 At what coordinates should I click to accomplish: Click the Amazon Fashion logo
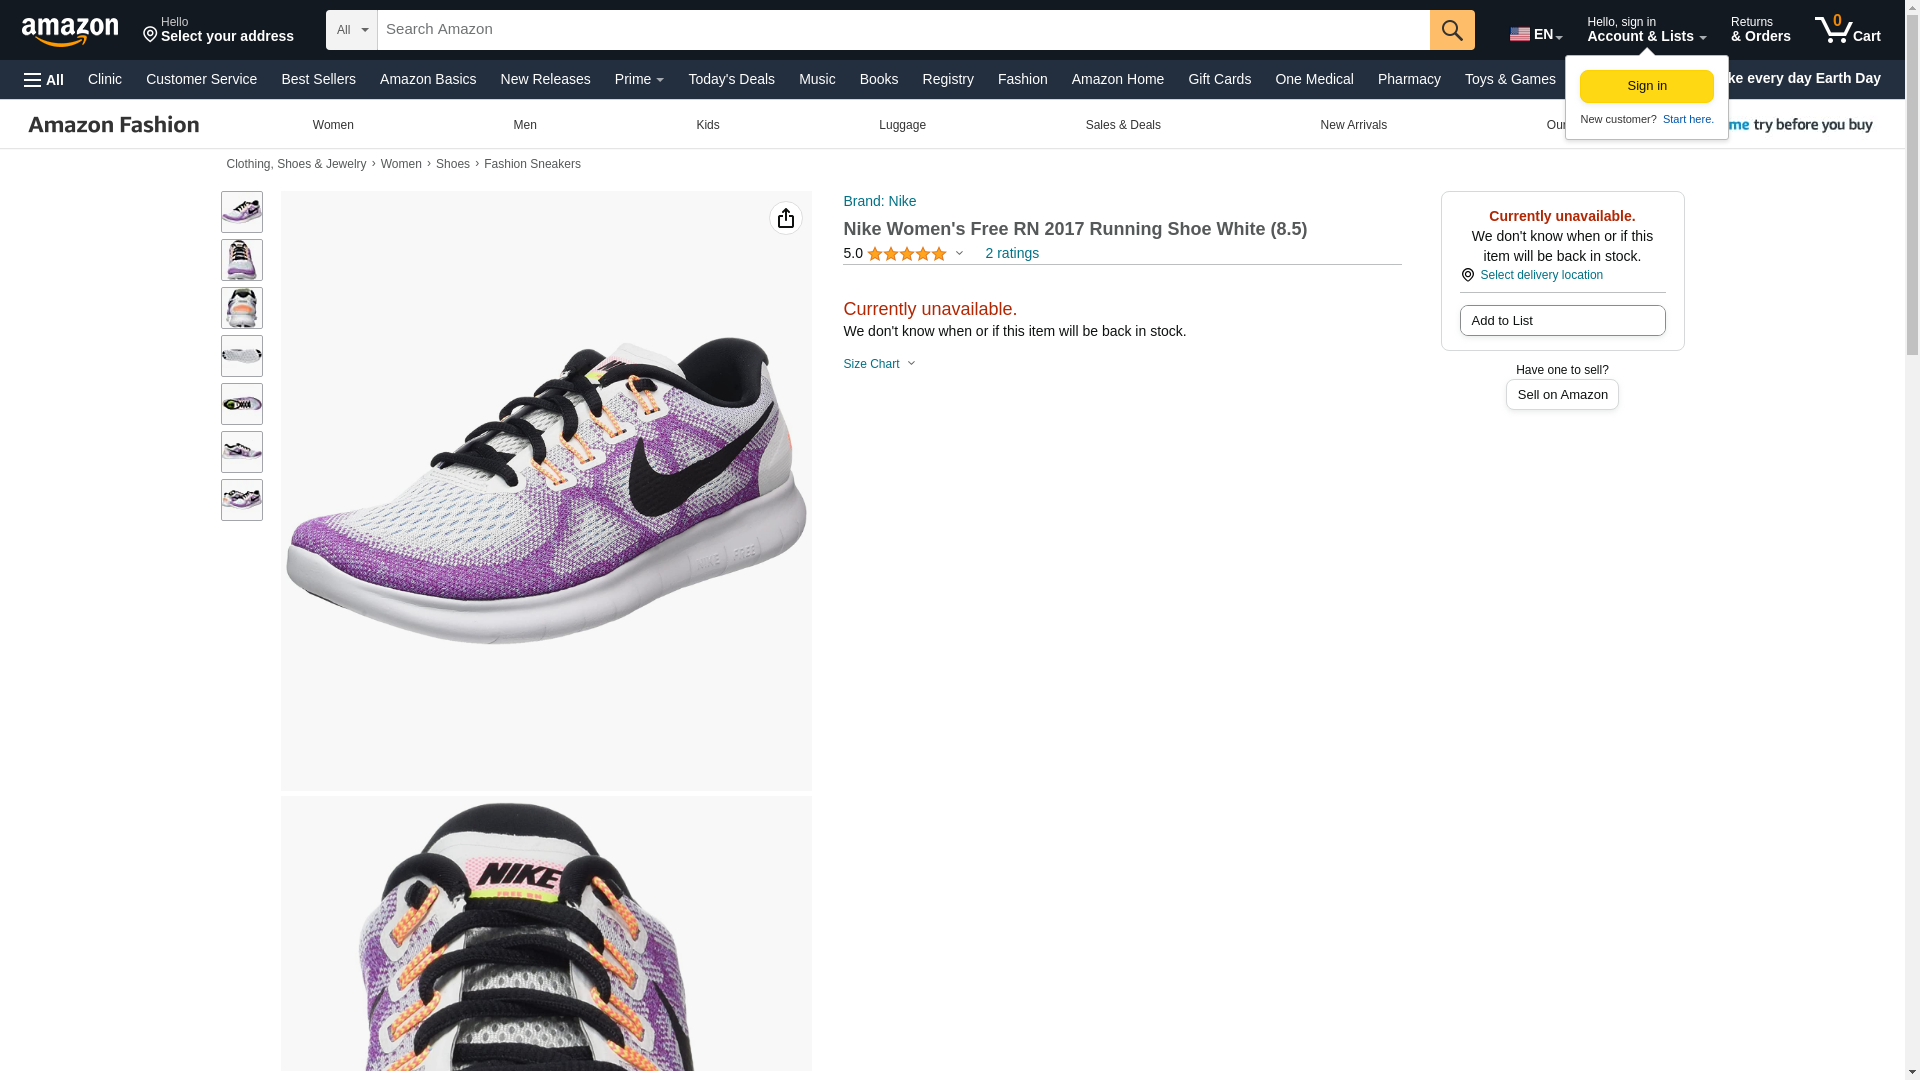pos(114,124)
